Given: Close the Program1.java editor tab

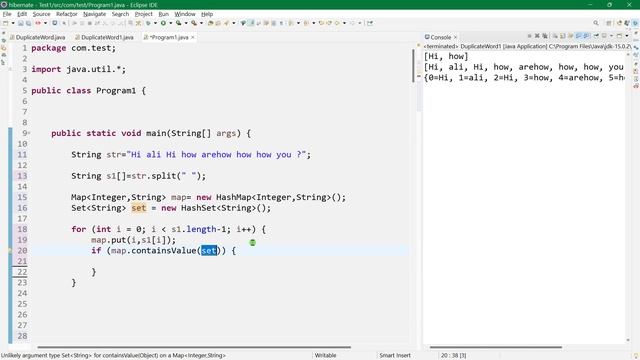Looking at the screenshot, I should 193,37.
